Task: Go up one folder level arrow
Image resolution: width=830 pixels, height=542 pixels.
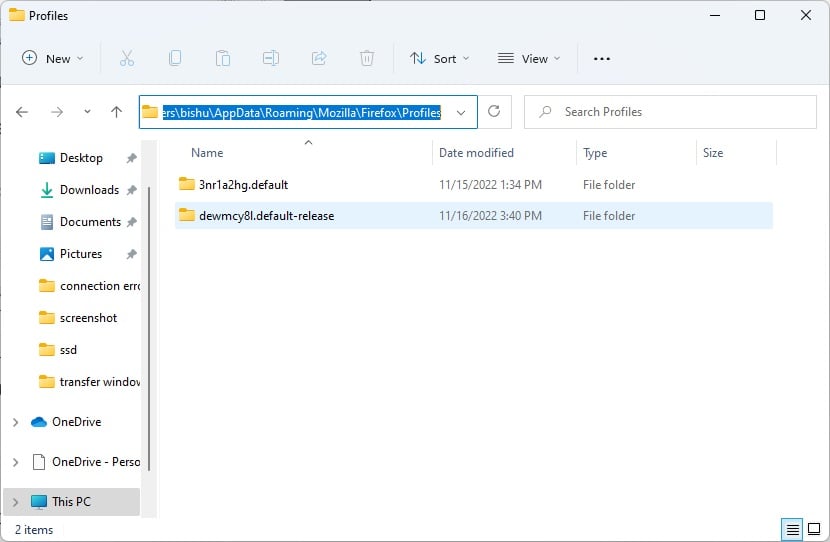Action: pyautogui.click(x=116, y=112)
